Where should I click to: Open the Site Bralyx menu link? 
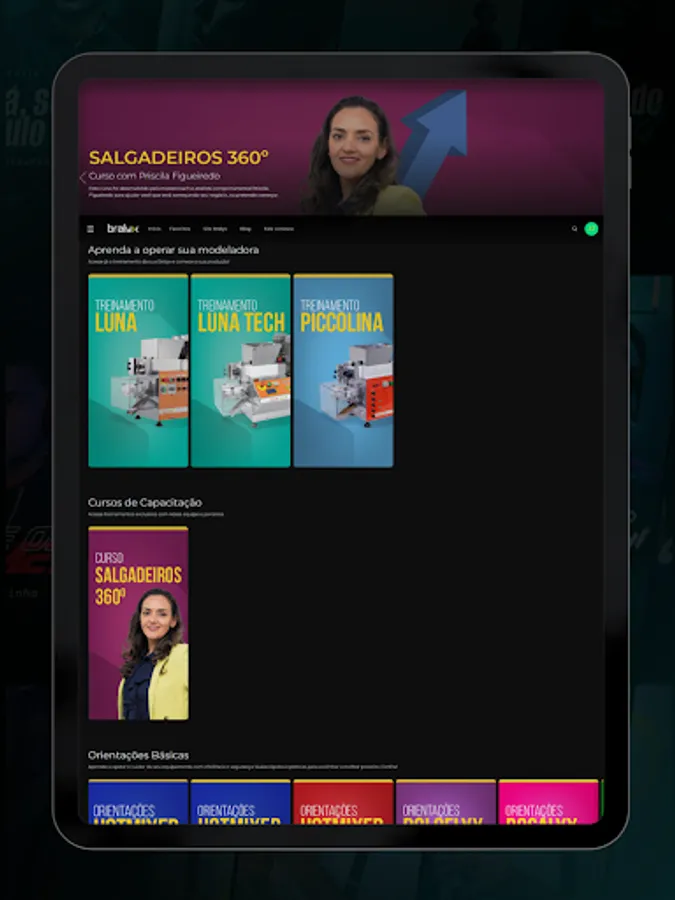click(215, 229)
